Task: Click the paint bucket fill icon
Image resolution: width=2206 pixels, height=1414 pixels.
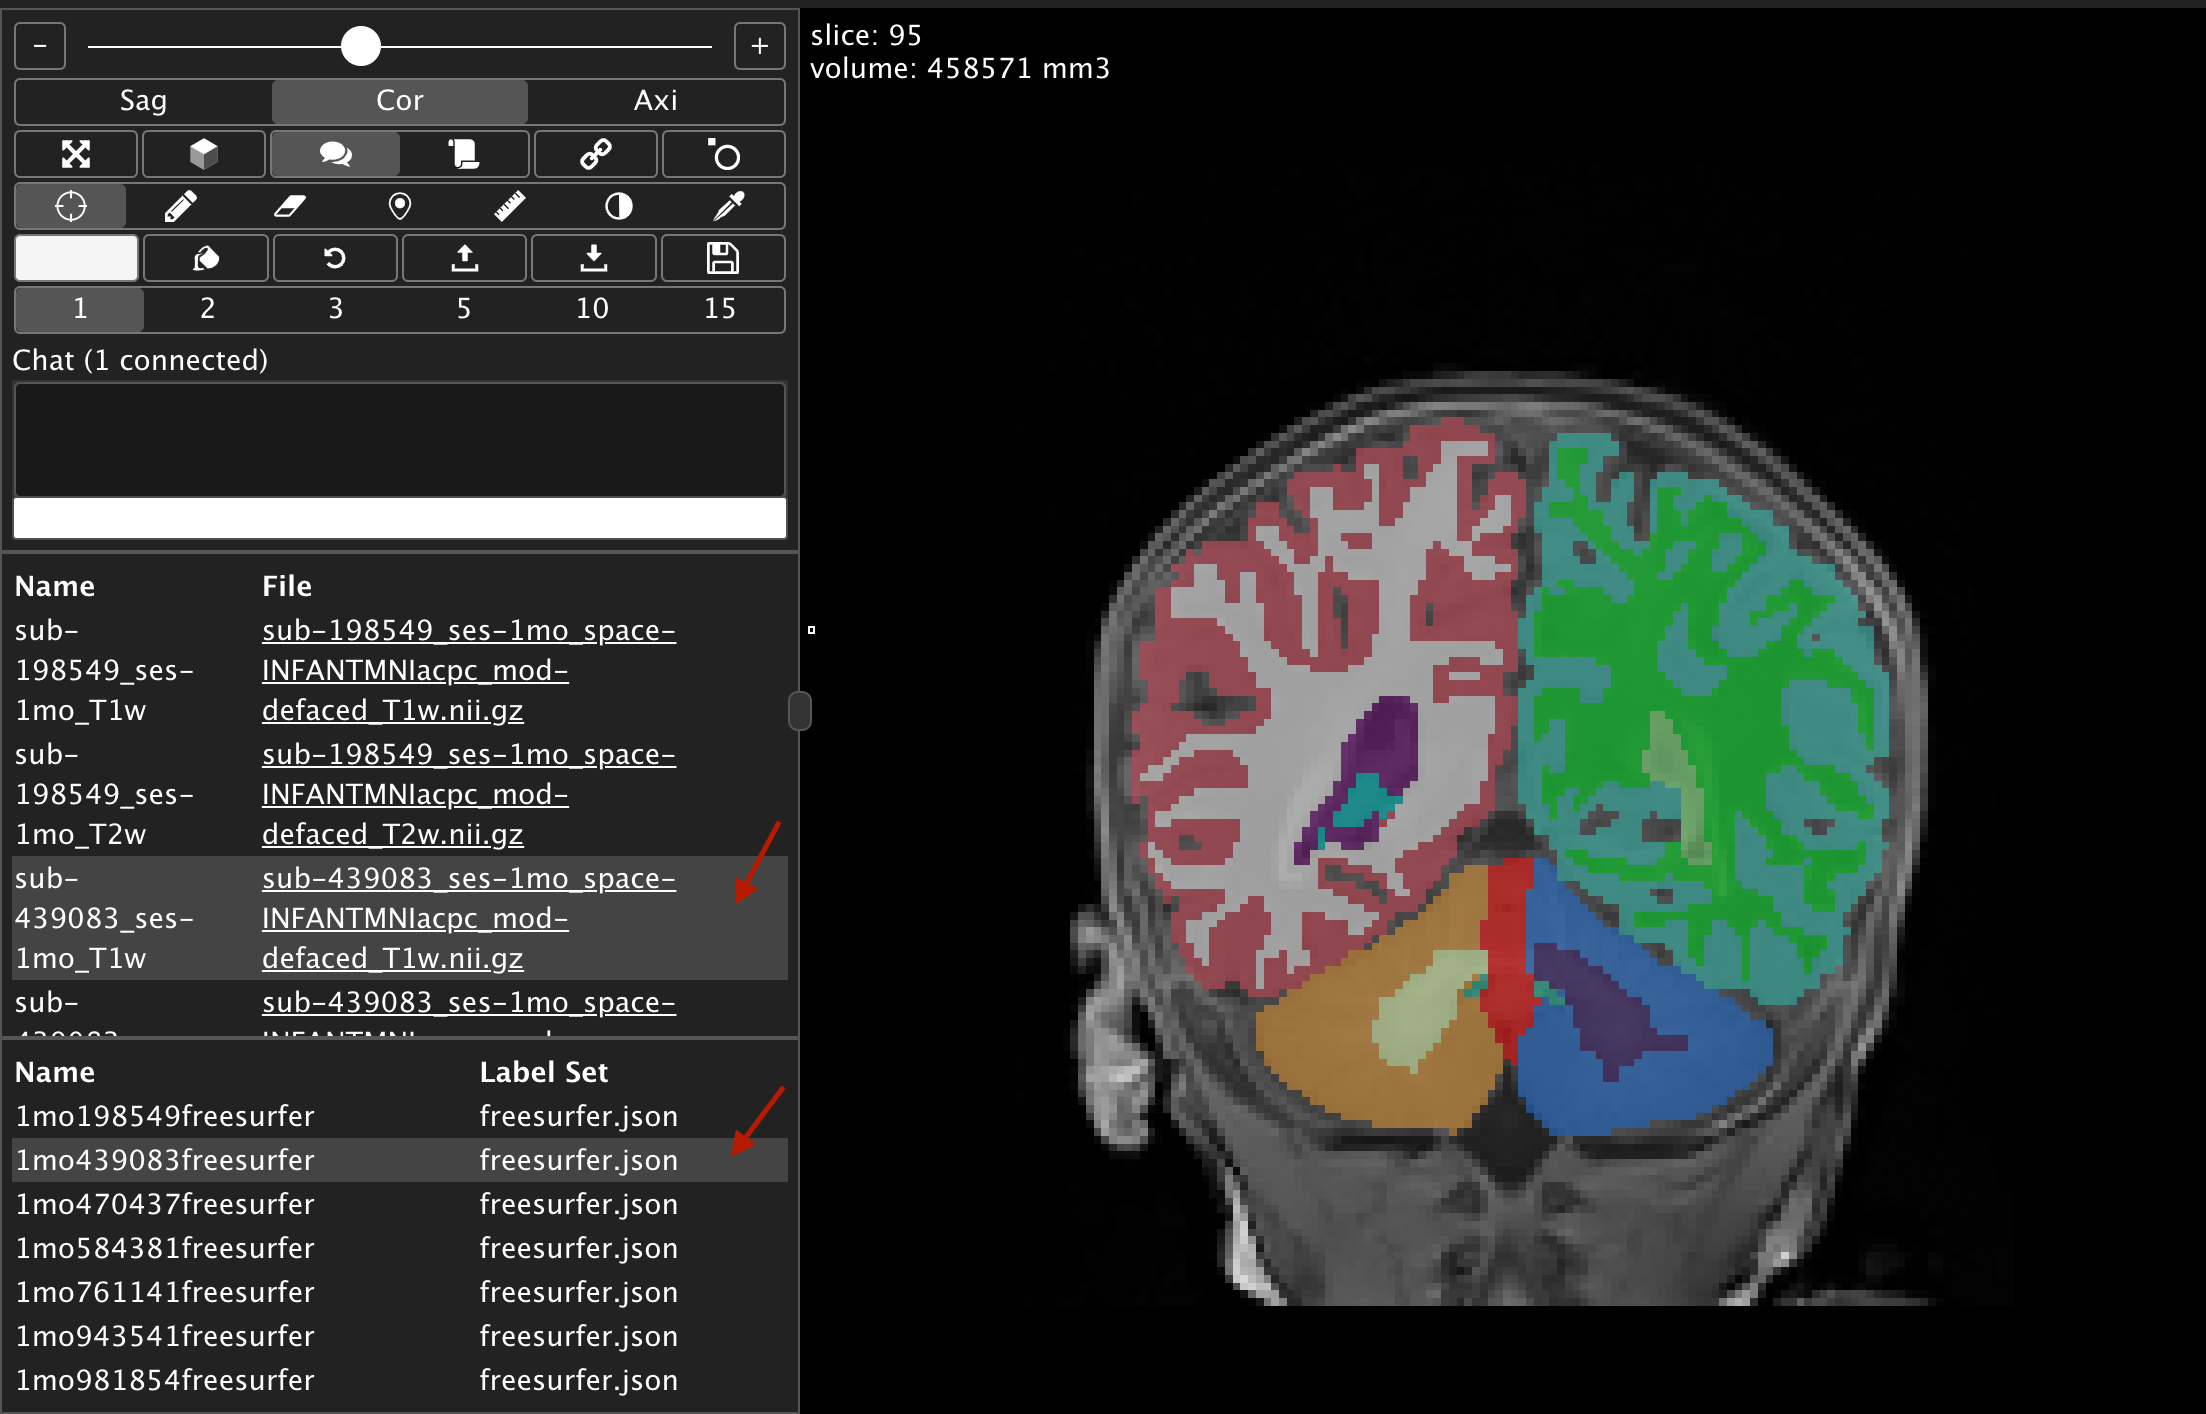Action: 206,258
